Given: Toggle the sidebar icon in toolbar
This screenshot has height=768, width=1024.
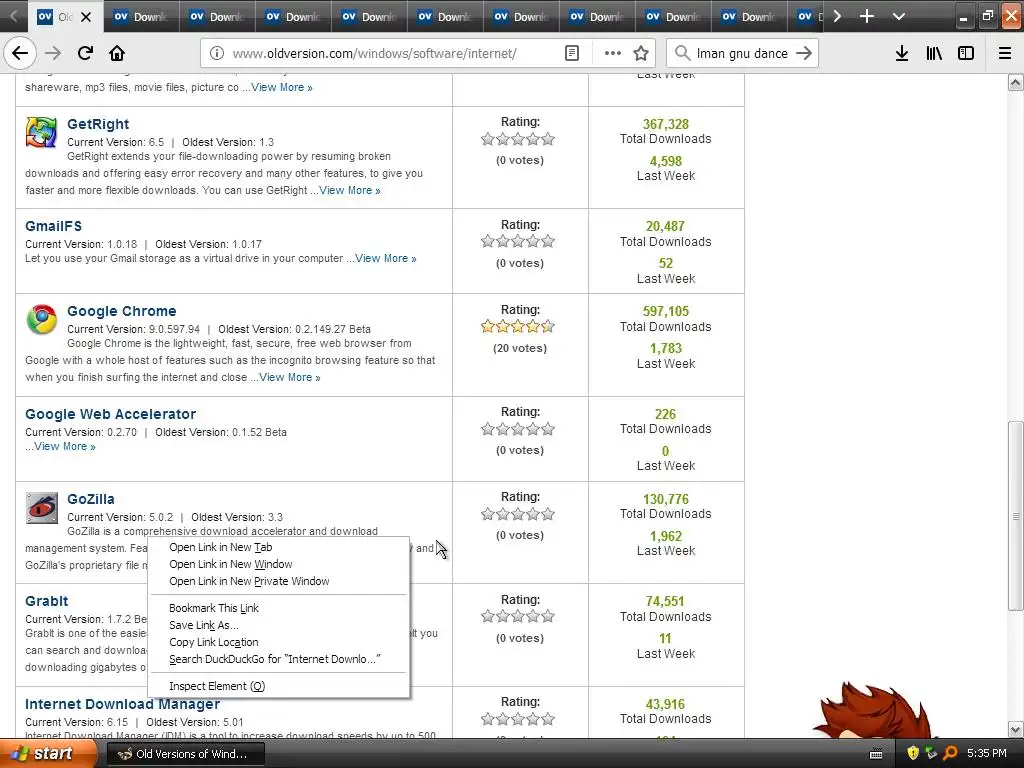Looking at the screenshot, I should click(966, 53).
